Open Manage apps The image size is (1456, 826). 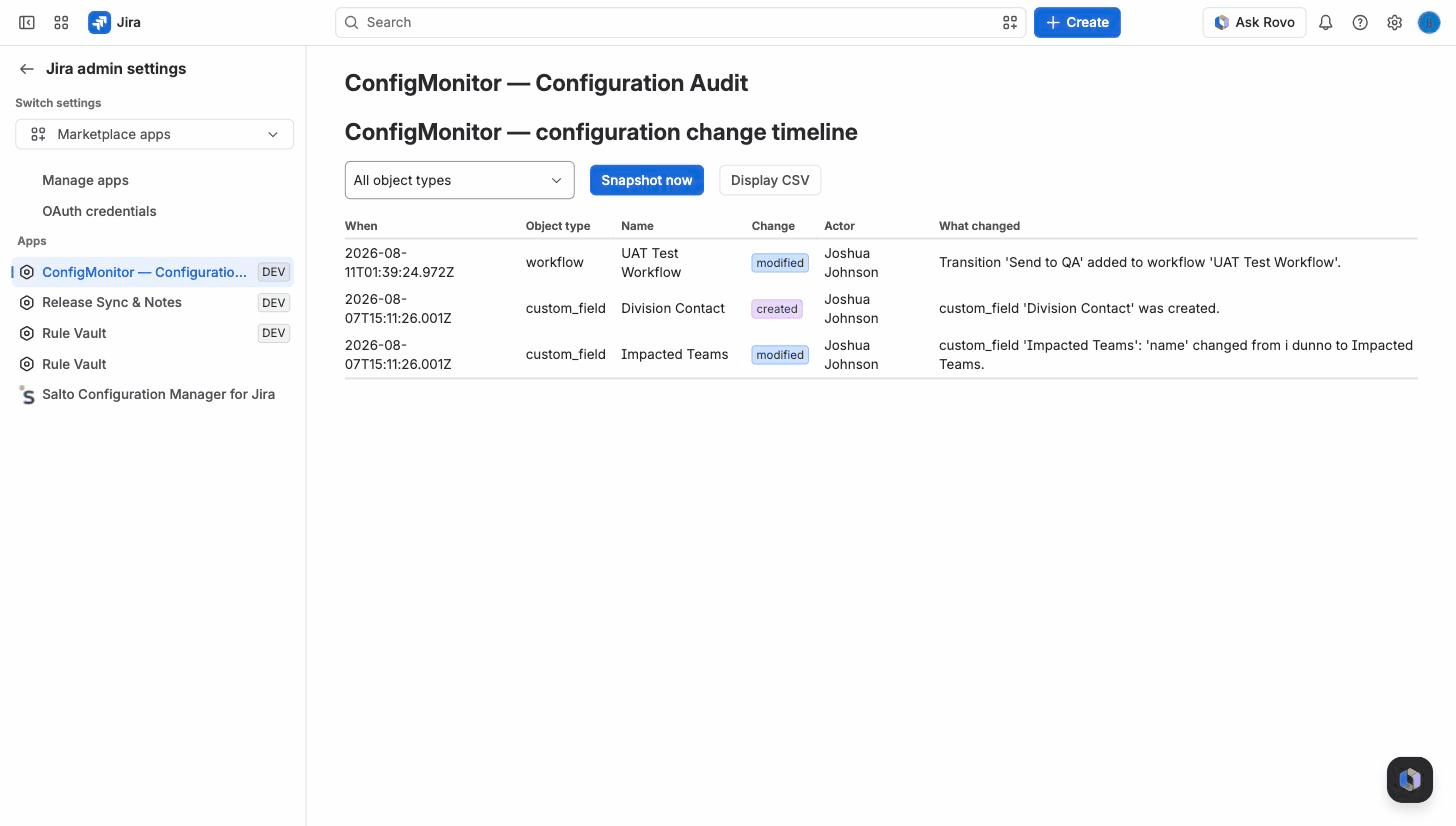pos(85,180)
